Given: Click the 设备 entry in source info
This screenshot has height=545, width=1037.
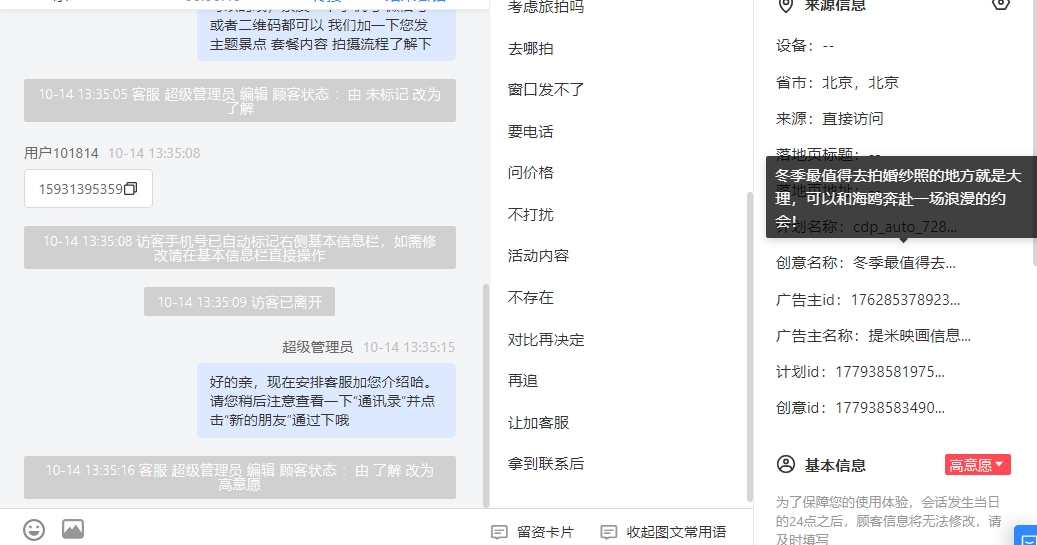Looking at the screenshot, I should 805,46.
